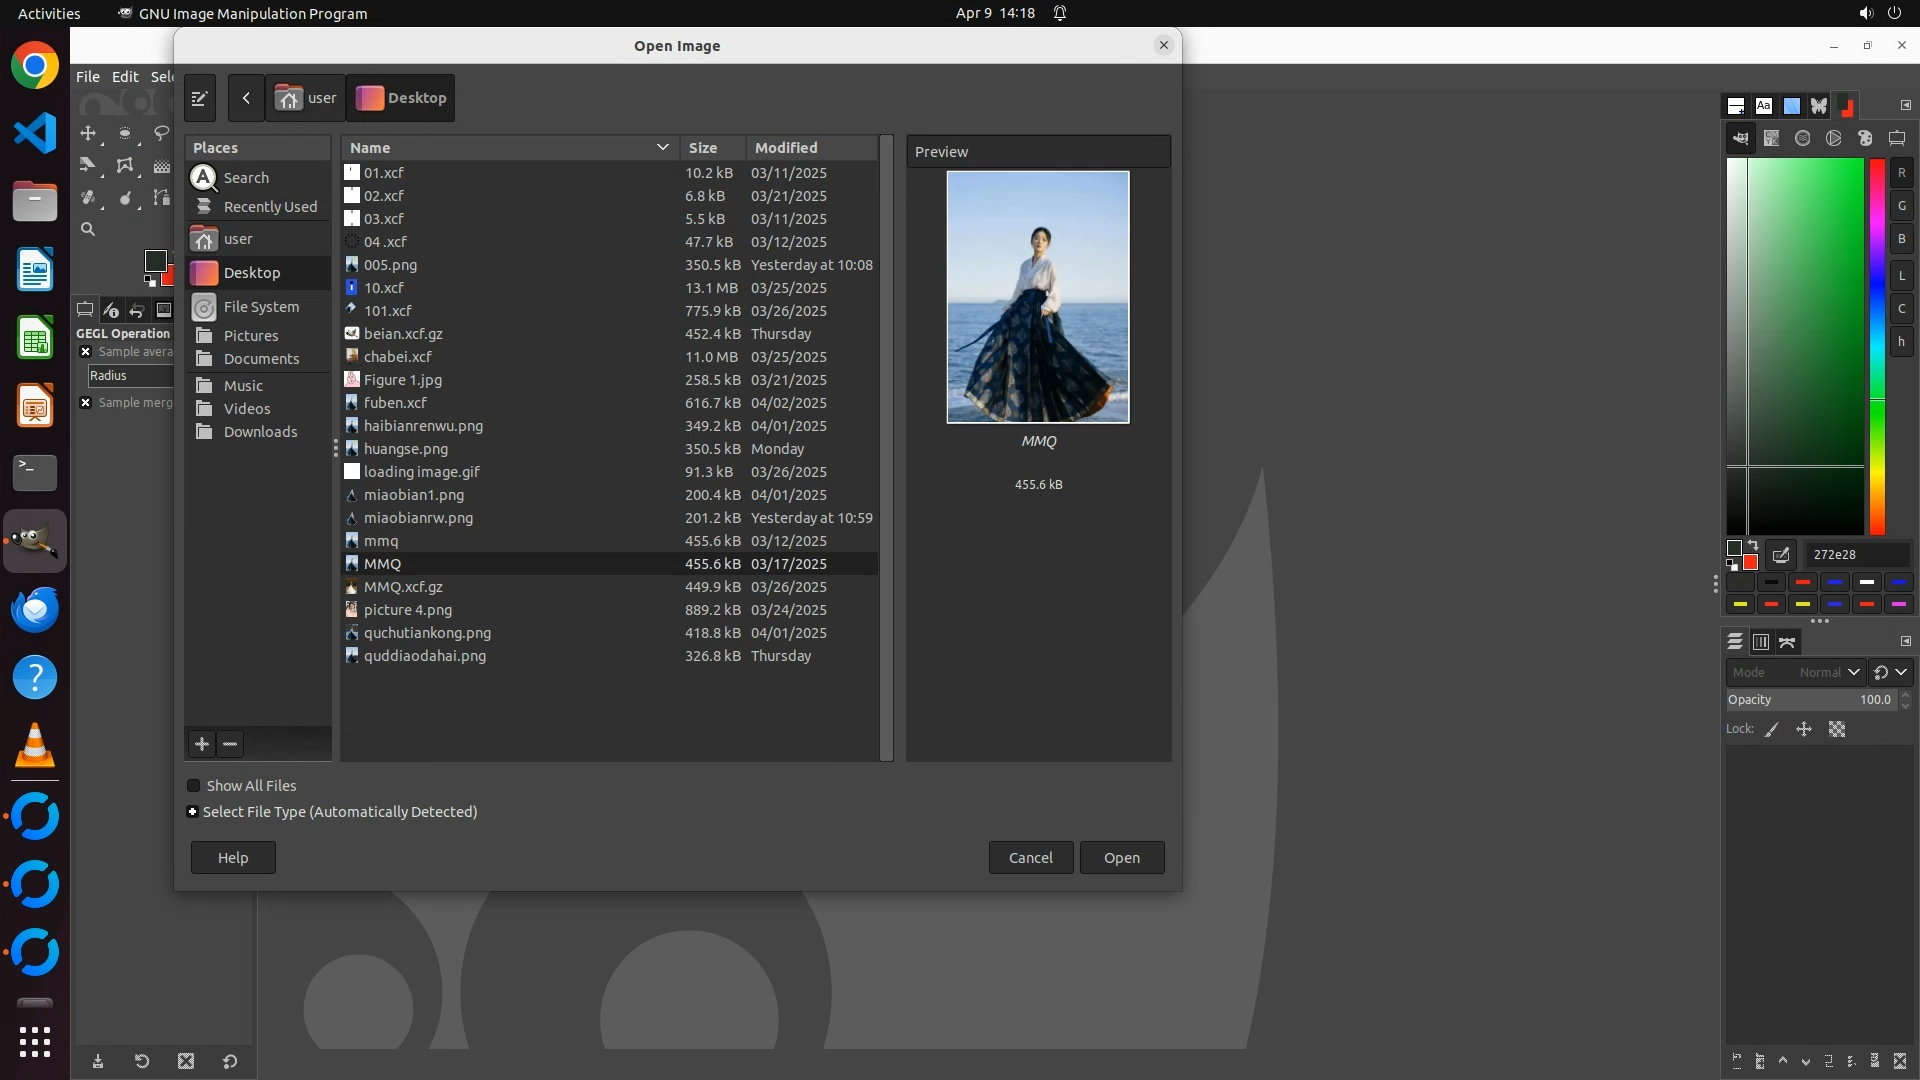Click the add bookmark plus button

click(201, 744)
